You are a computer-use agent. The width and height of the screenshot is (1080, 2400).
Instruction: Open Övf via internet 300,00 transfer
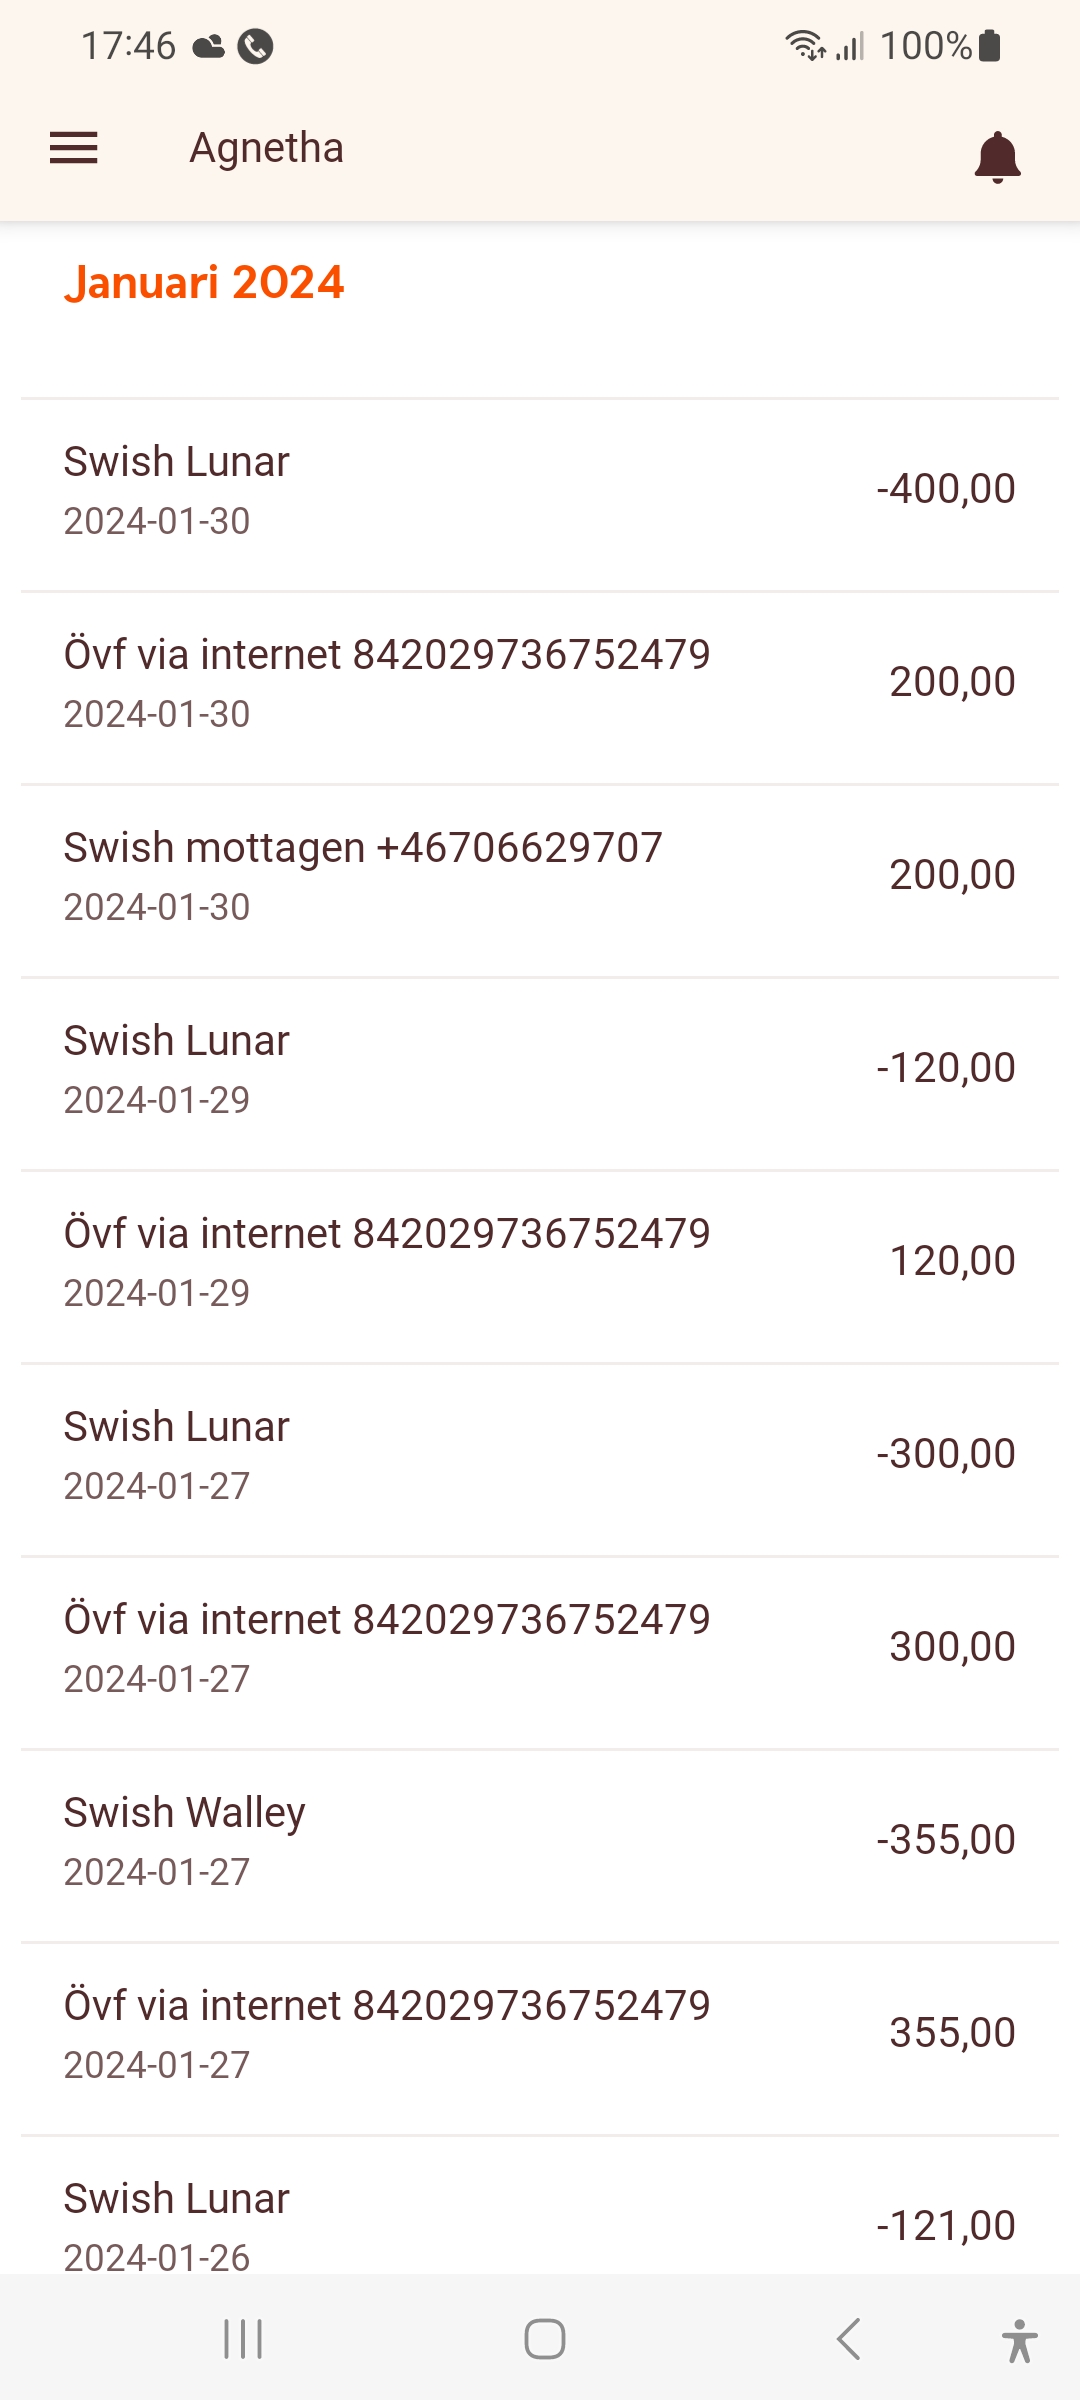click(x=540, y=1648)
